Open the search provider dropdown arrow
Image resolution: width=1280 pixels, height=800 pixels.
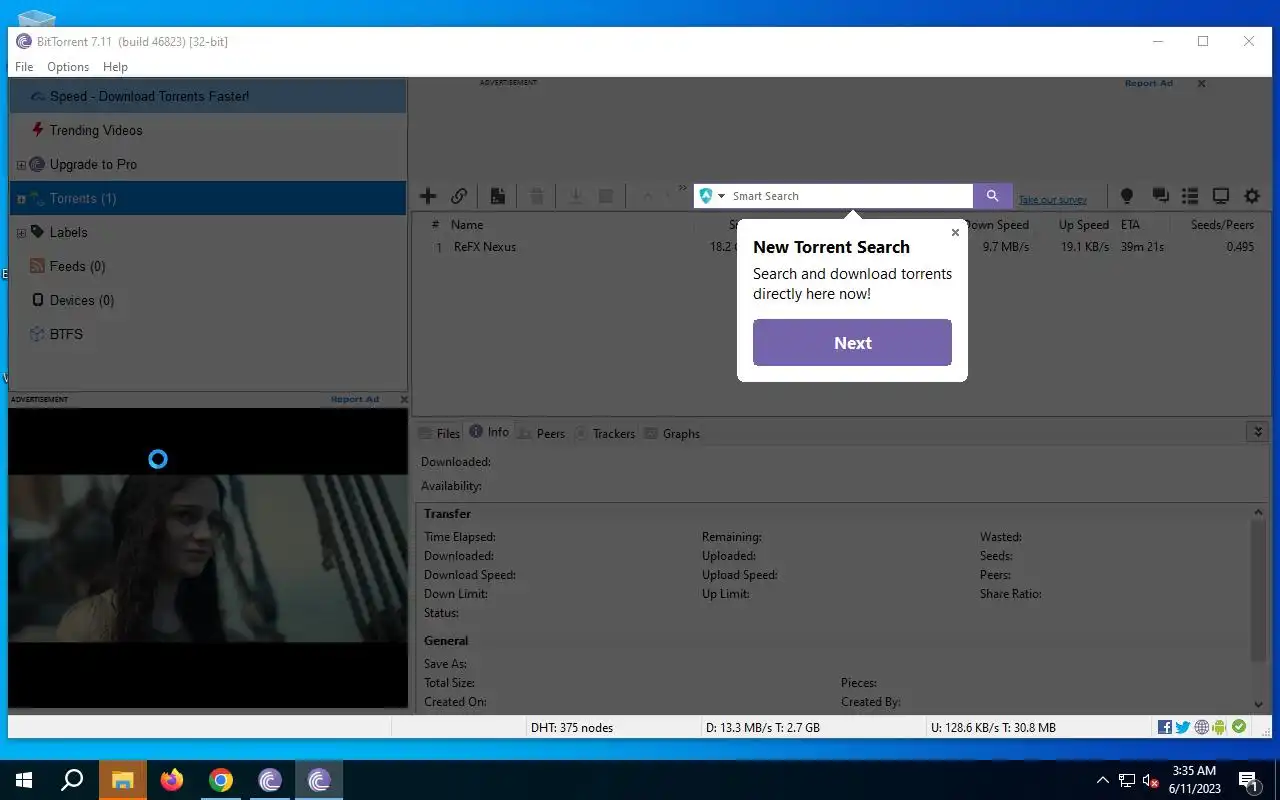[x=721, y=196]
